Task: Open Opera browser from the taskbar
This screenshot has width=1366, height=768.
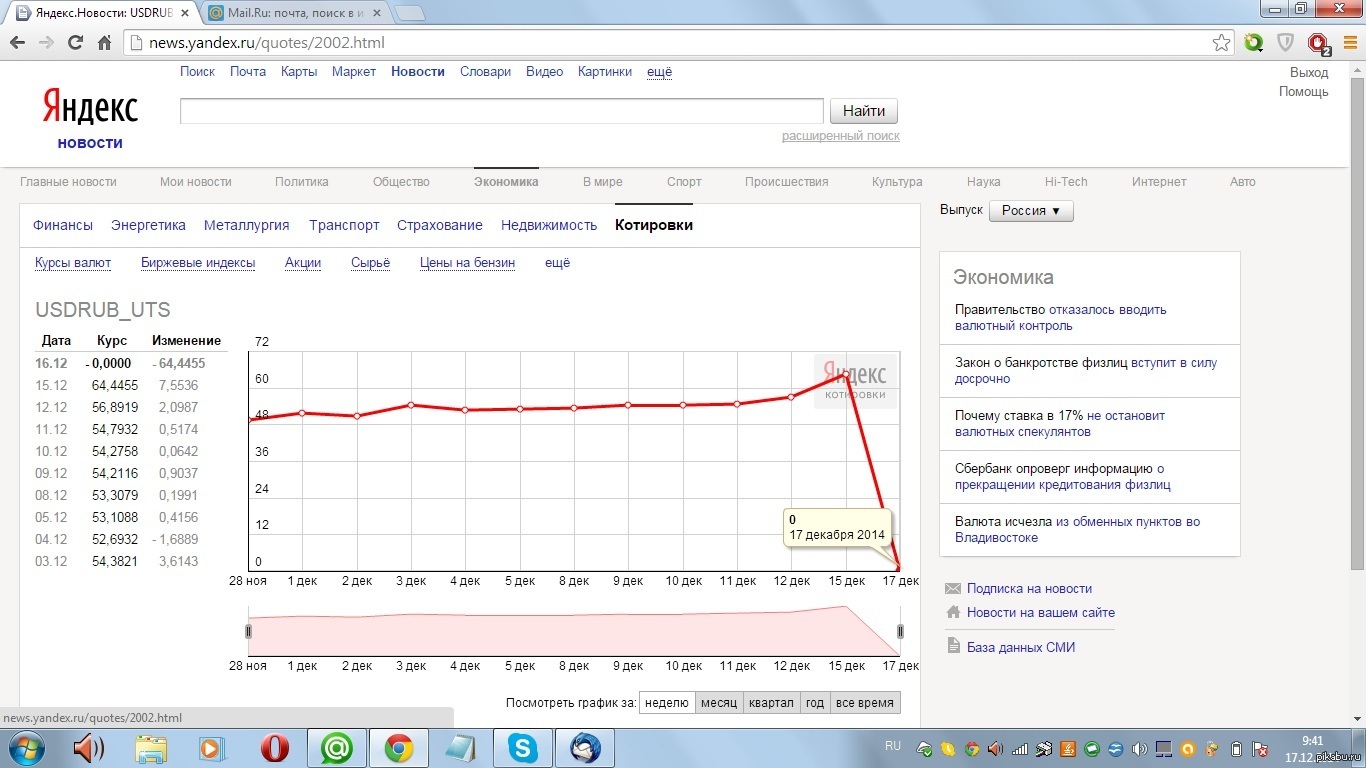Action: coord(274,748)
